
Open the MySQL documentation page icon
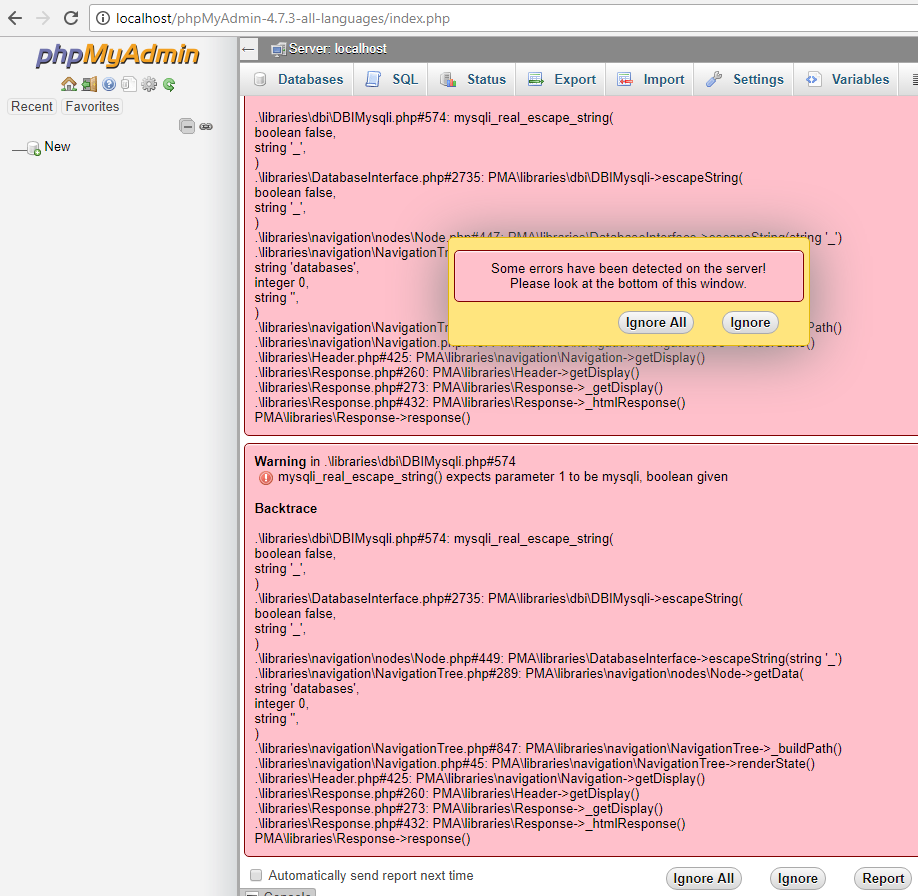point(129,84)
